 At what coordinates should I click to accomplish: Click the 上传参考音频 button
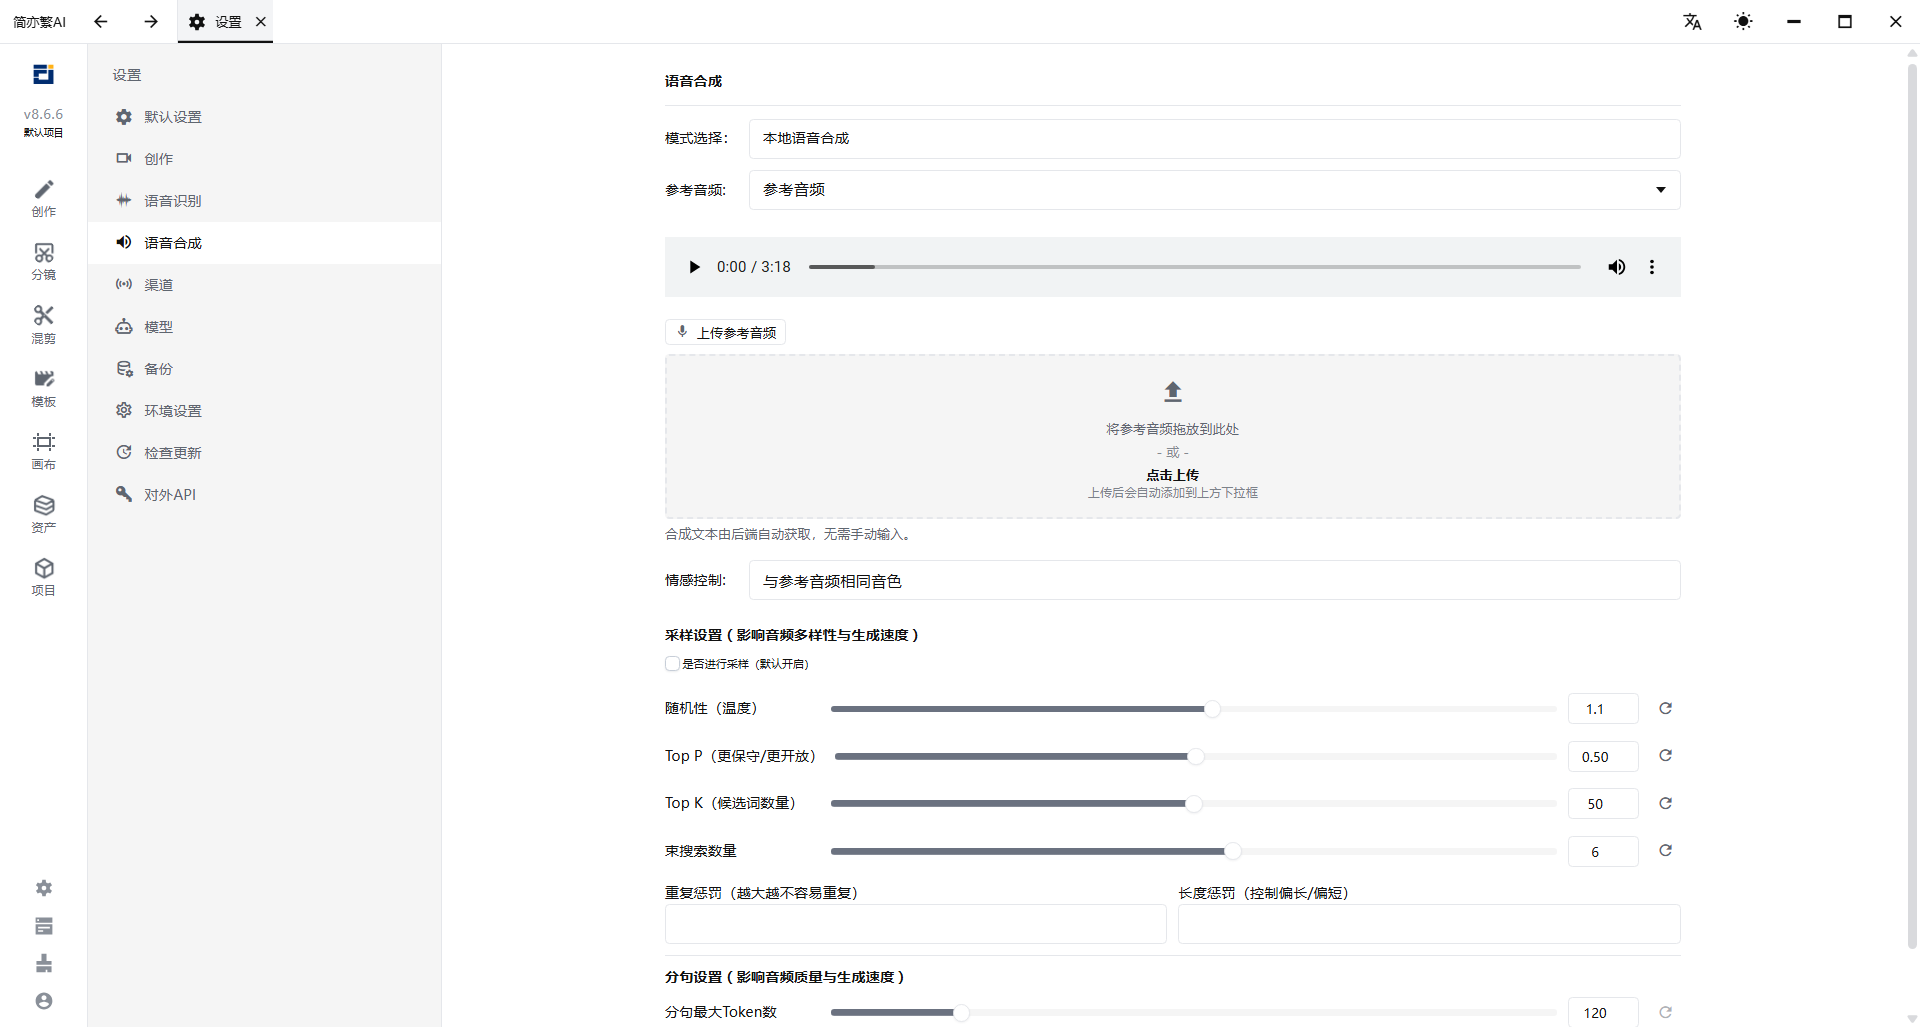point(725,332)
